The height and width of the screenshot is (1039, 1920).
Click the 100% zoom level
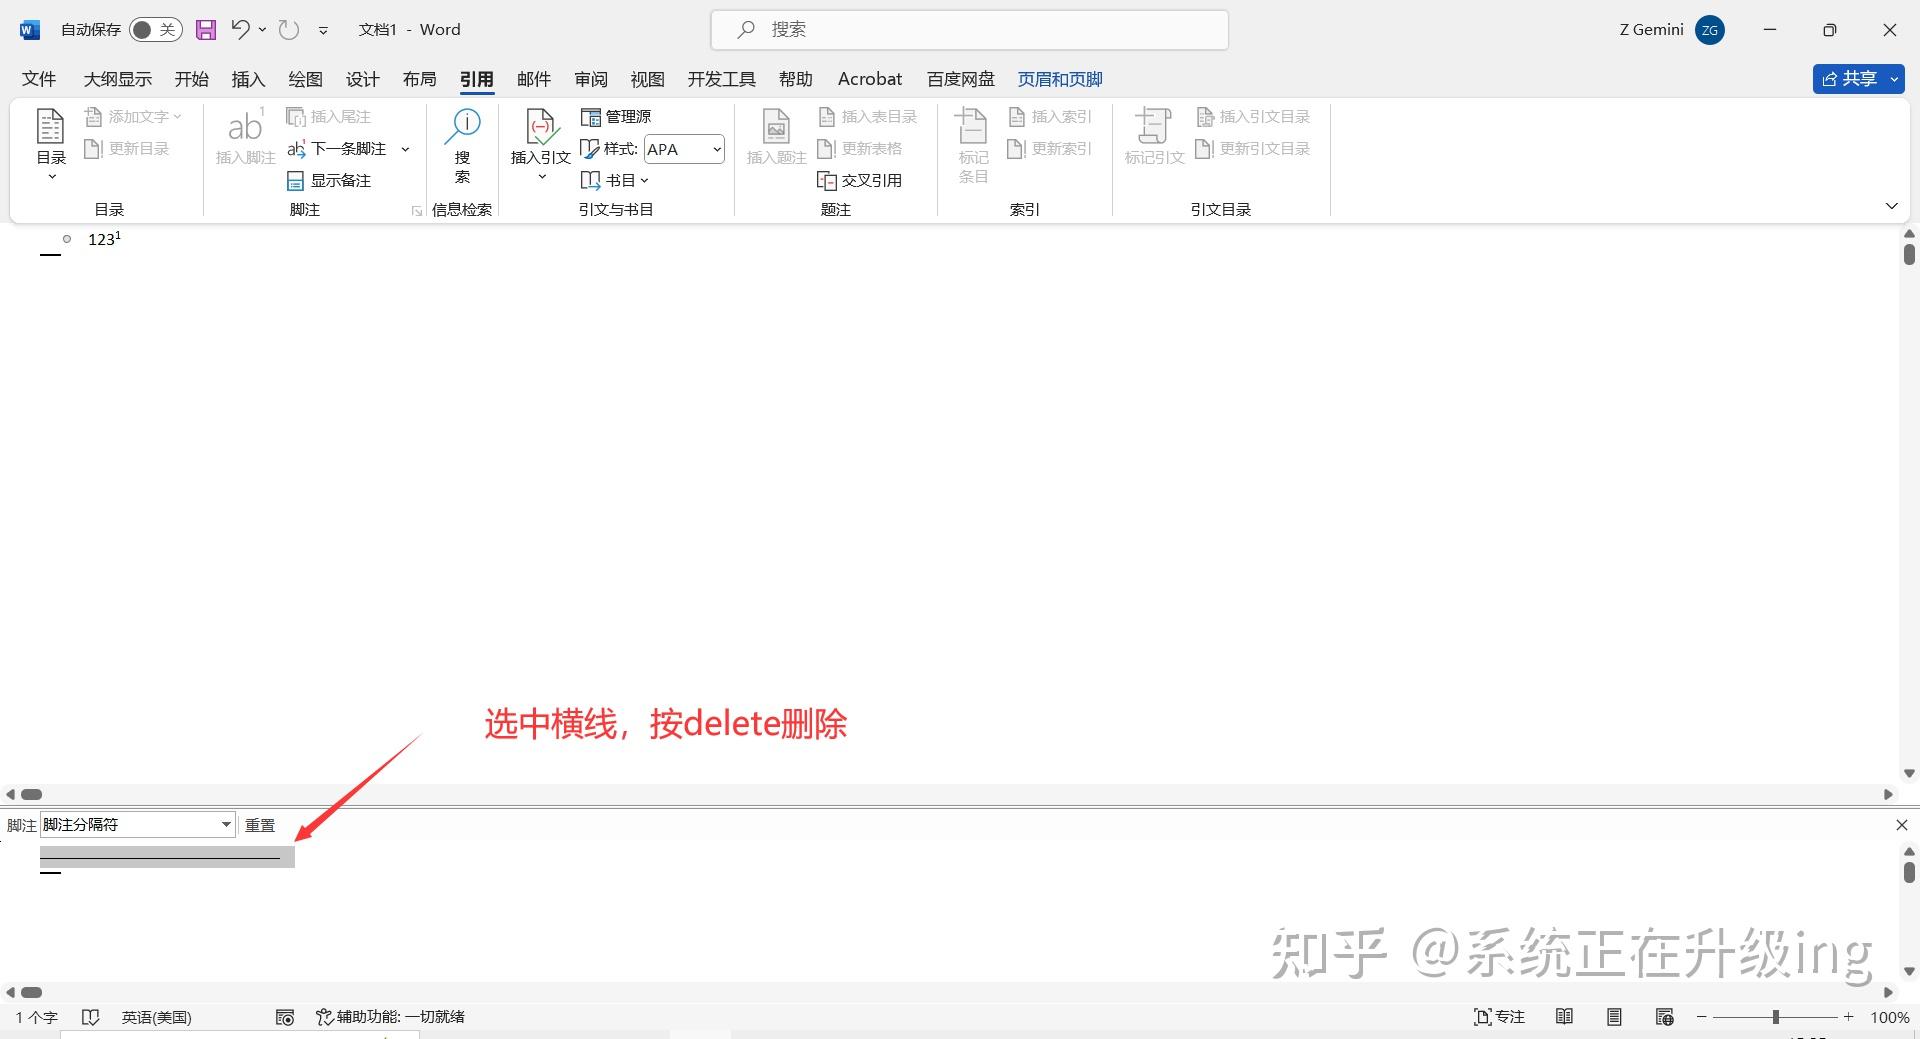point(1889,1016)
